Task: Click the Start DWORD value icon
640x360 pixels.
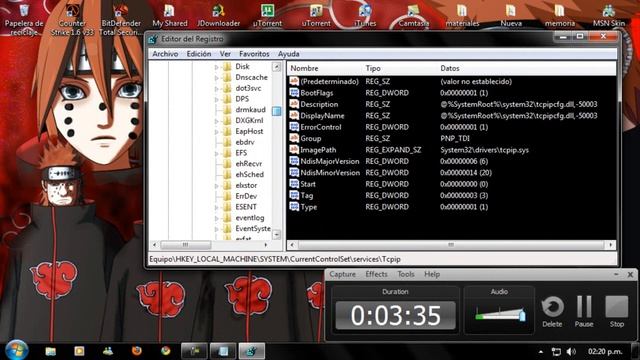Action: point(294,184)
